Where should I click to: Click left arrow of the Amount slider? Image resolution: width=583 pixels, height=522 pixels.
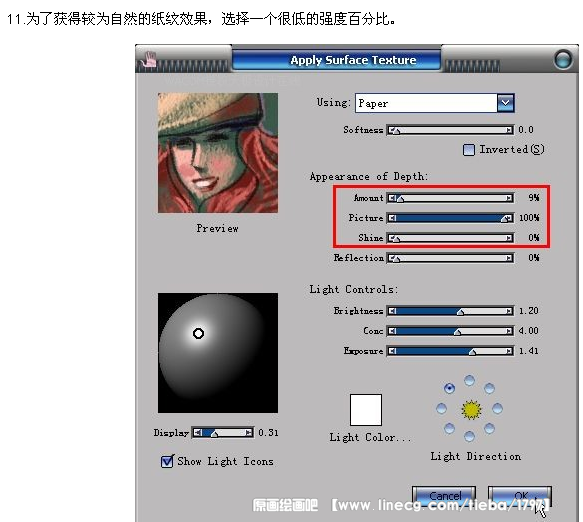click(392, 198)
